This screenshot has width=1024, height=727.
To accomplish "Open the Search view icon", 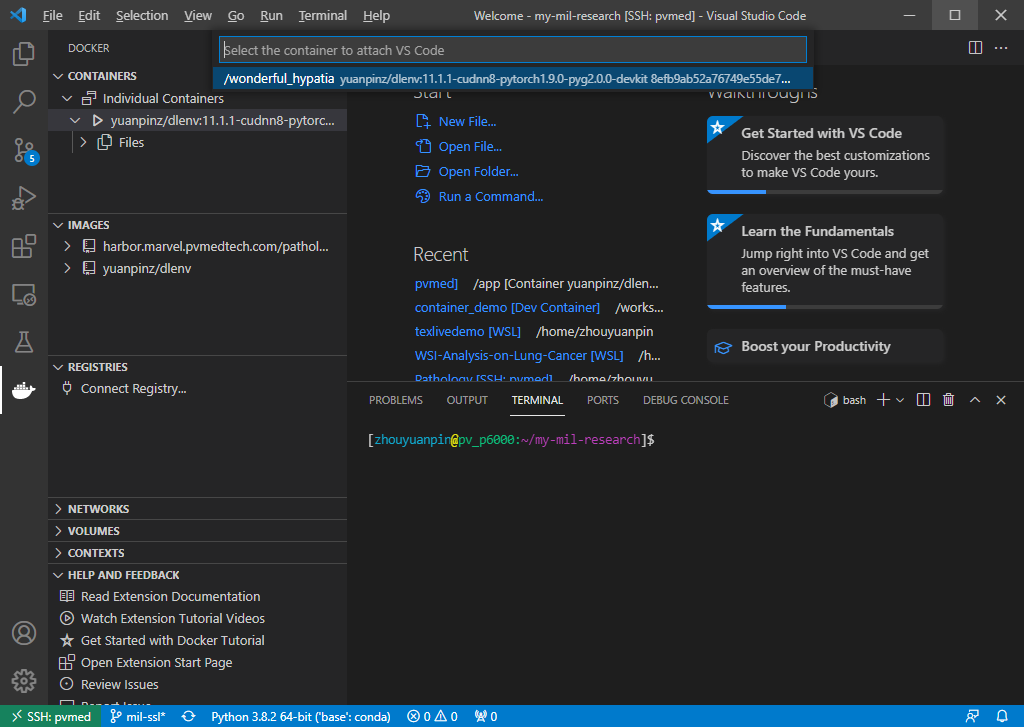I will click(x=24, y=101).
